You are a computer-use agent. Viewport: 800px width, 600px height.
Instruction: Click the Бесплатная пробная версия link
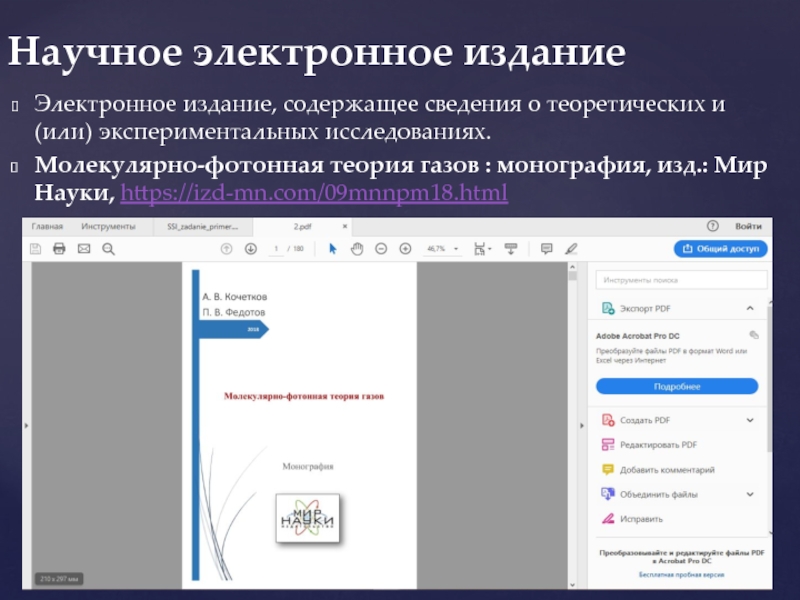point(681,575)
